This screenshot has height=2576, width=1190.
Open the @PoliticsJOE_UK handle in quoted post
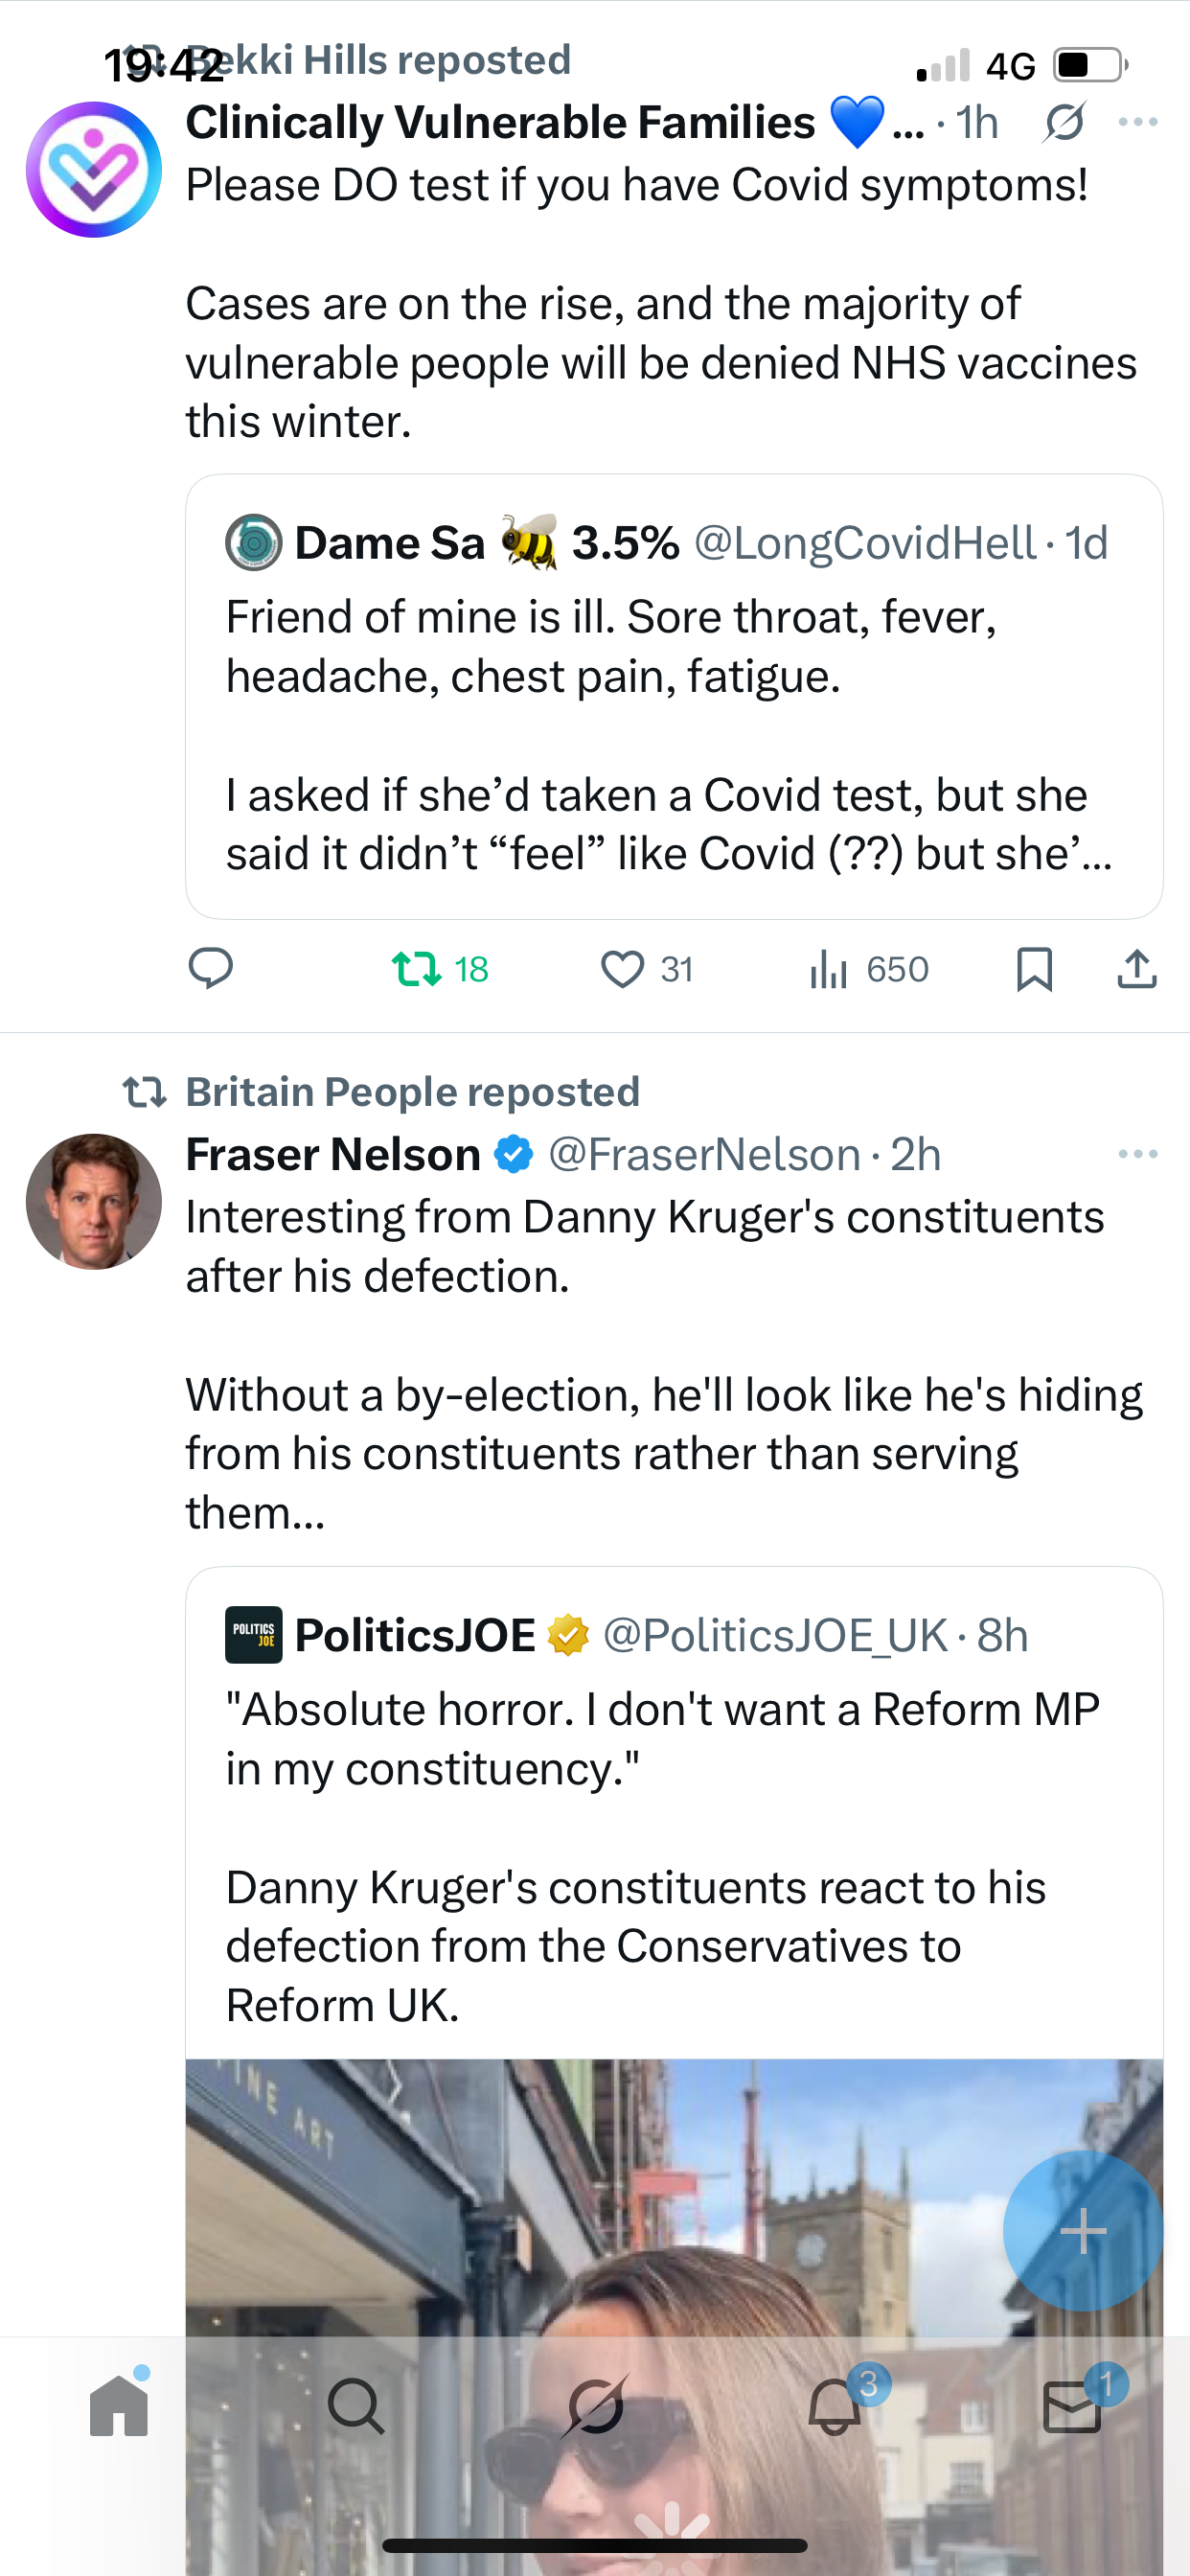tap(775, 1636)
